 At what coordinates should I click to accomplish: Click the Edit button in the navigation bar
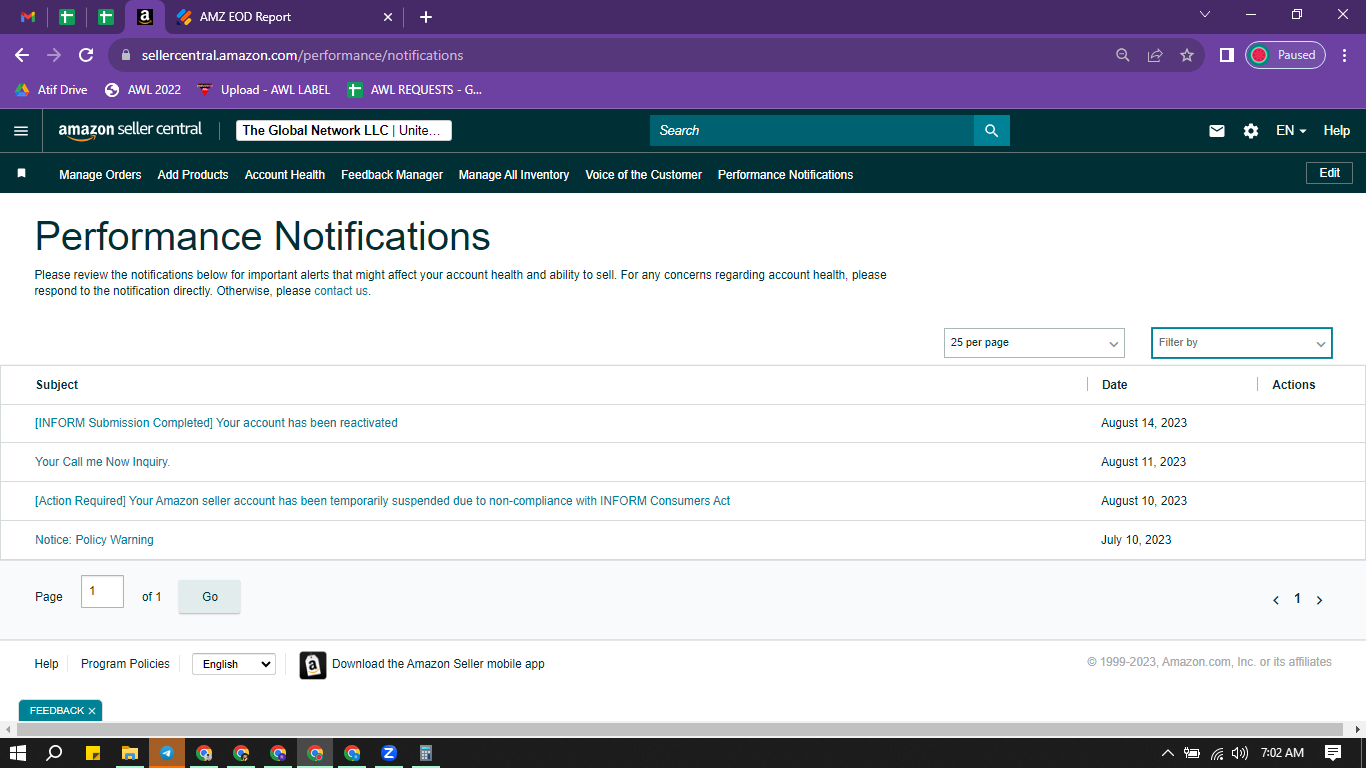(x=1329, y=173)
